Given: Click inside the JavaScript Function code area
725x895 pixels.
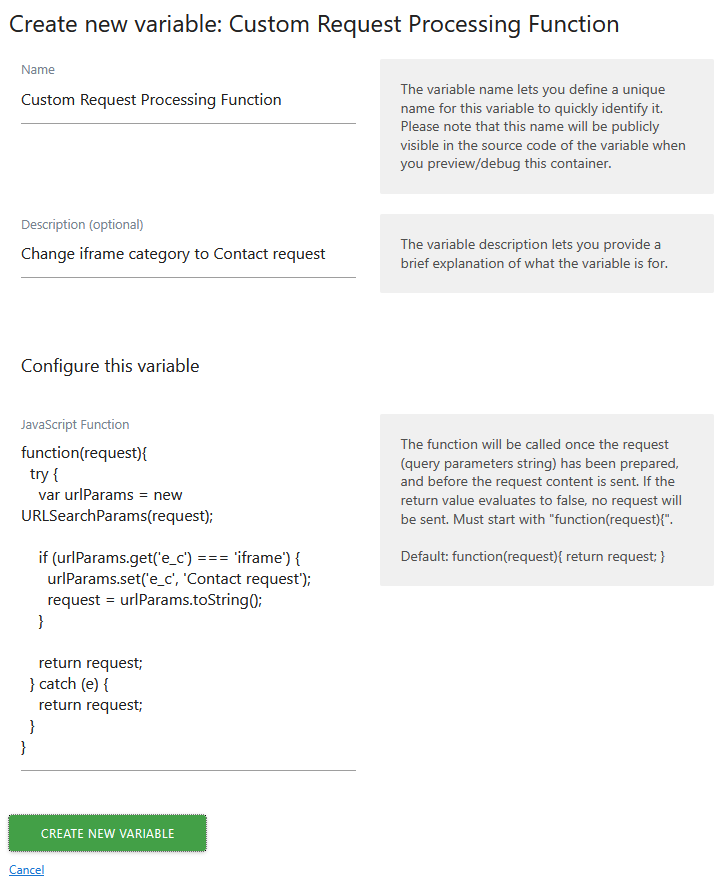Looking at the screenshot, I should point(180,600).
